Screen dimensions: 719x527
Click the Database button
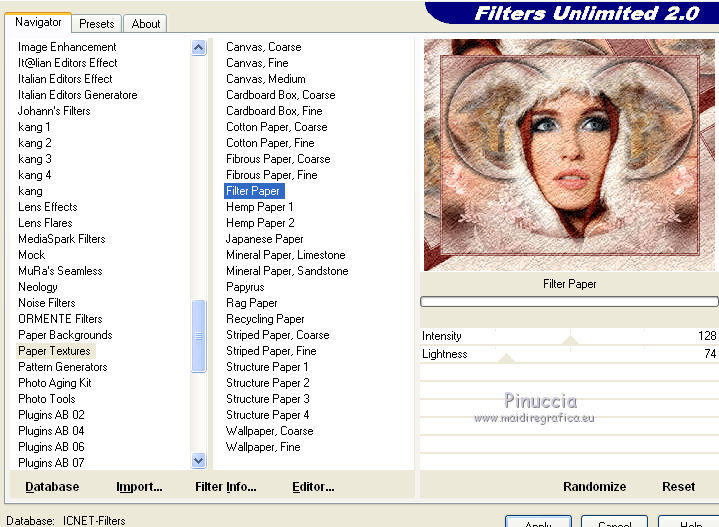coord(52,487)
